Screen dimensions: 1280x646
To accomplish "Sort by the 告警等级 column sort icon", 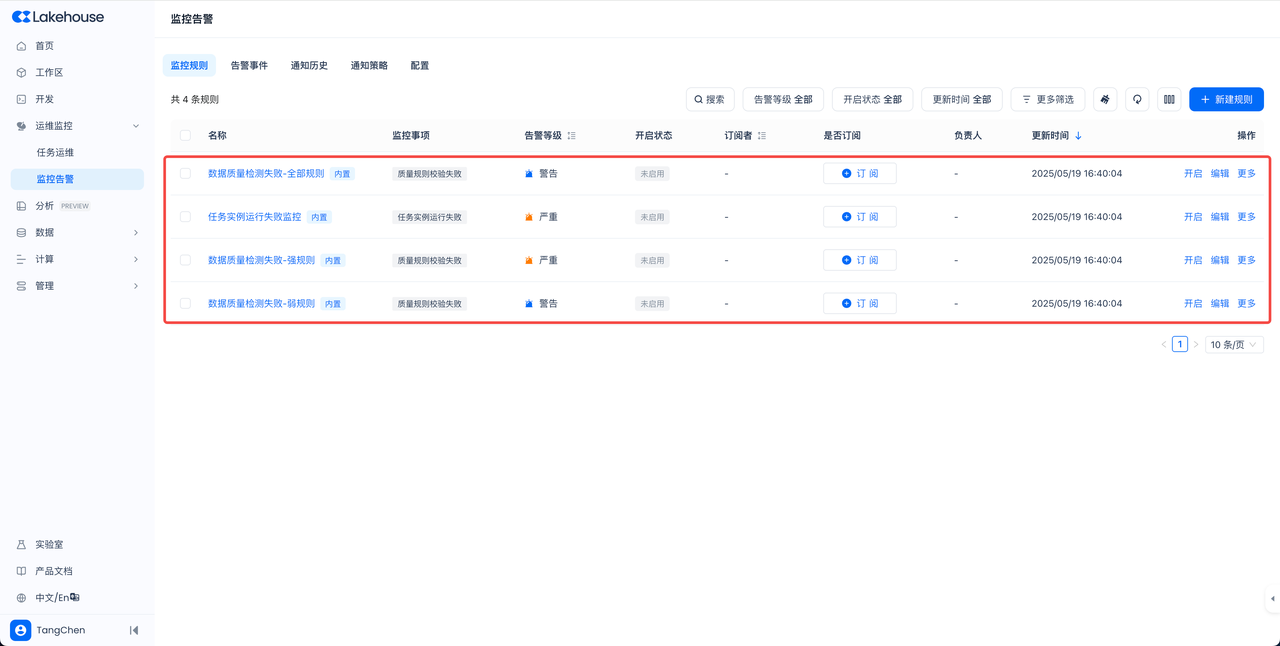I will click(x=571, y=136).
